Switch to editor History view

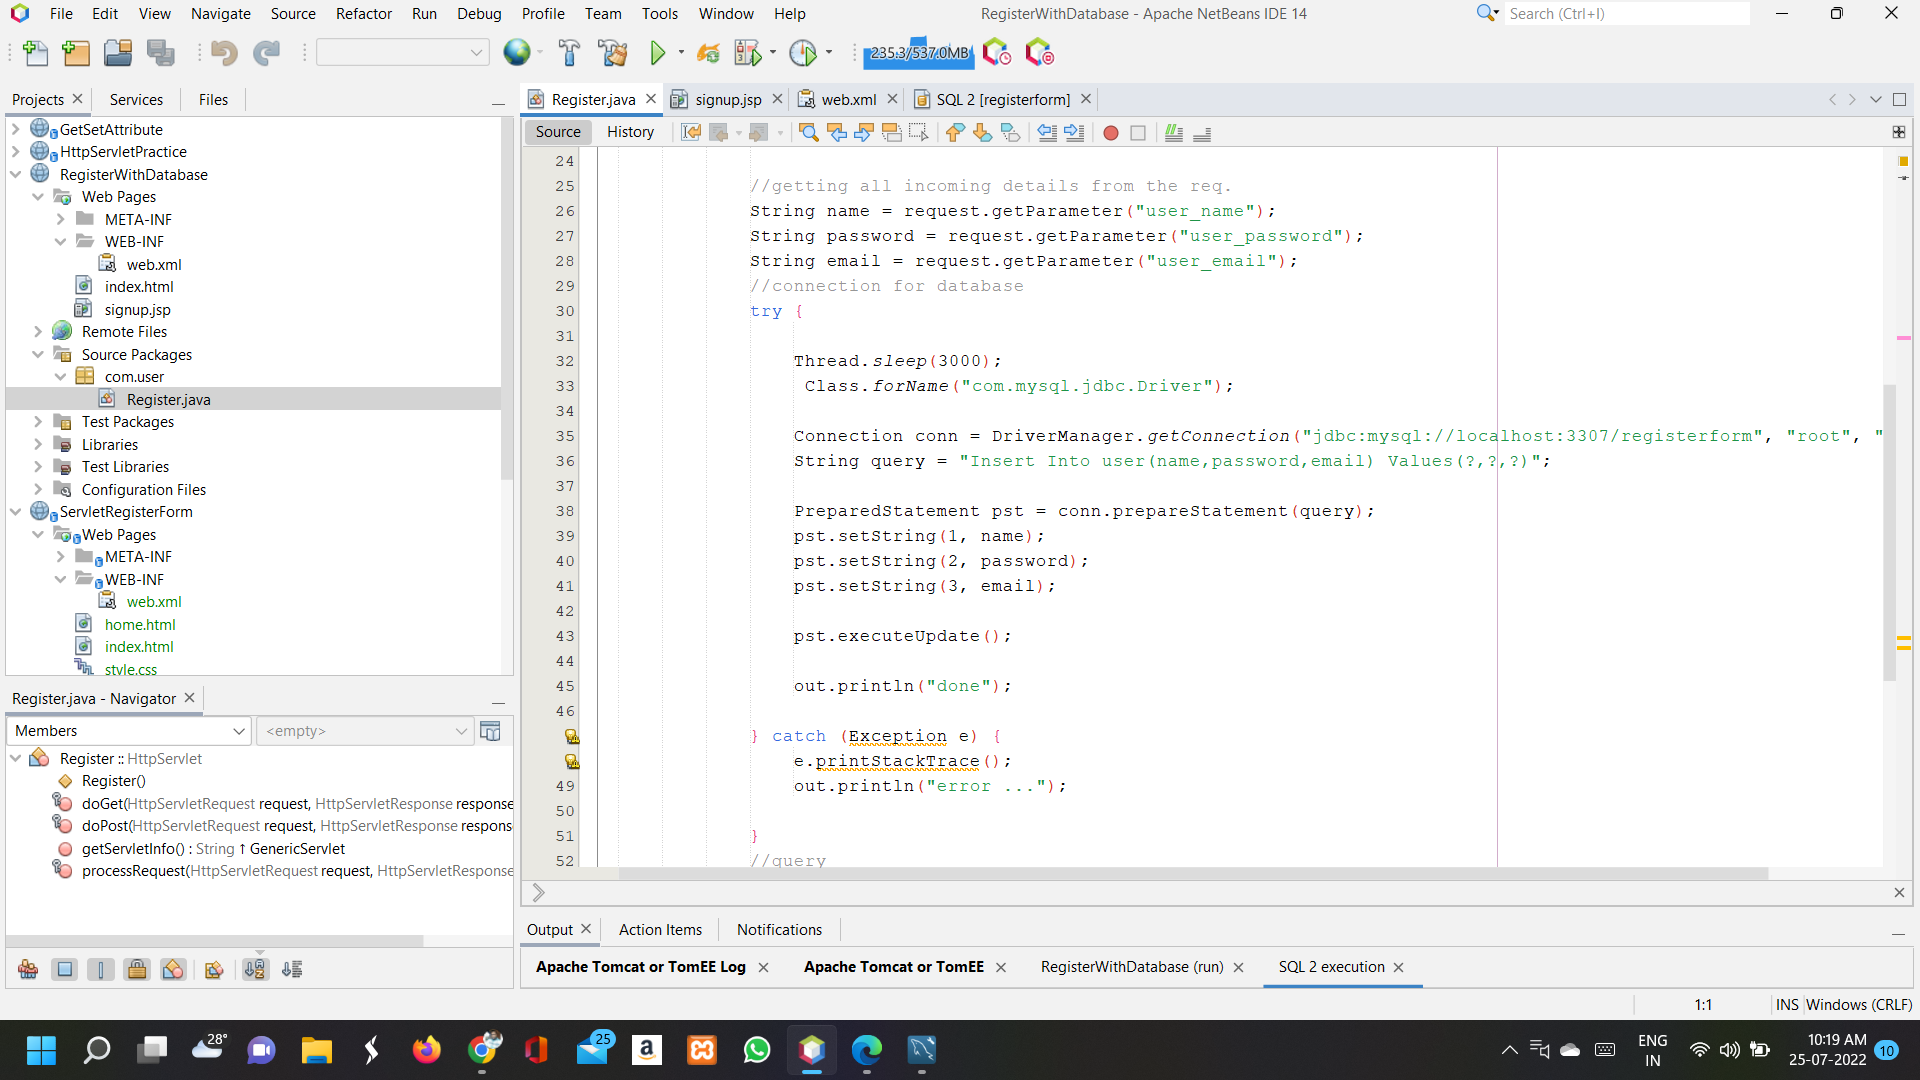click(630, 132)
